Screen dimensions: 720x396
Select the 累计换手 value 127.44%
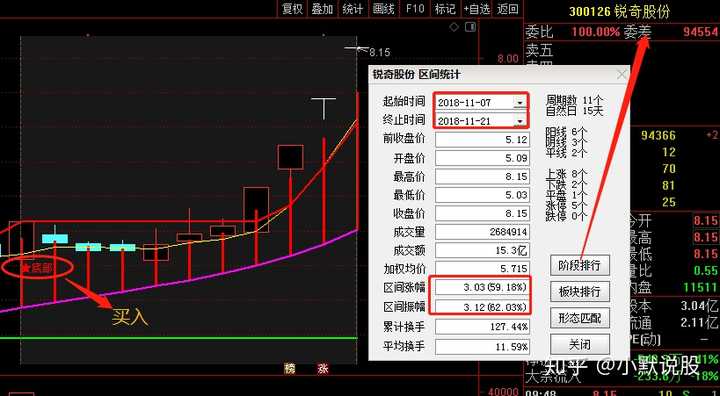482,327
